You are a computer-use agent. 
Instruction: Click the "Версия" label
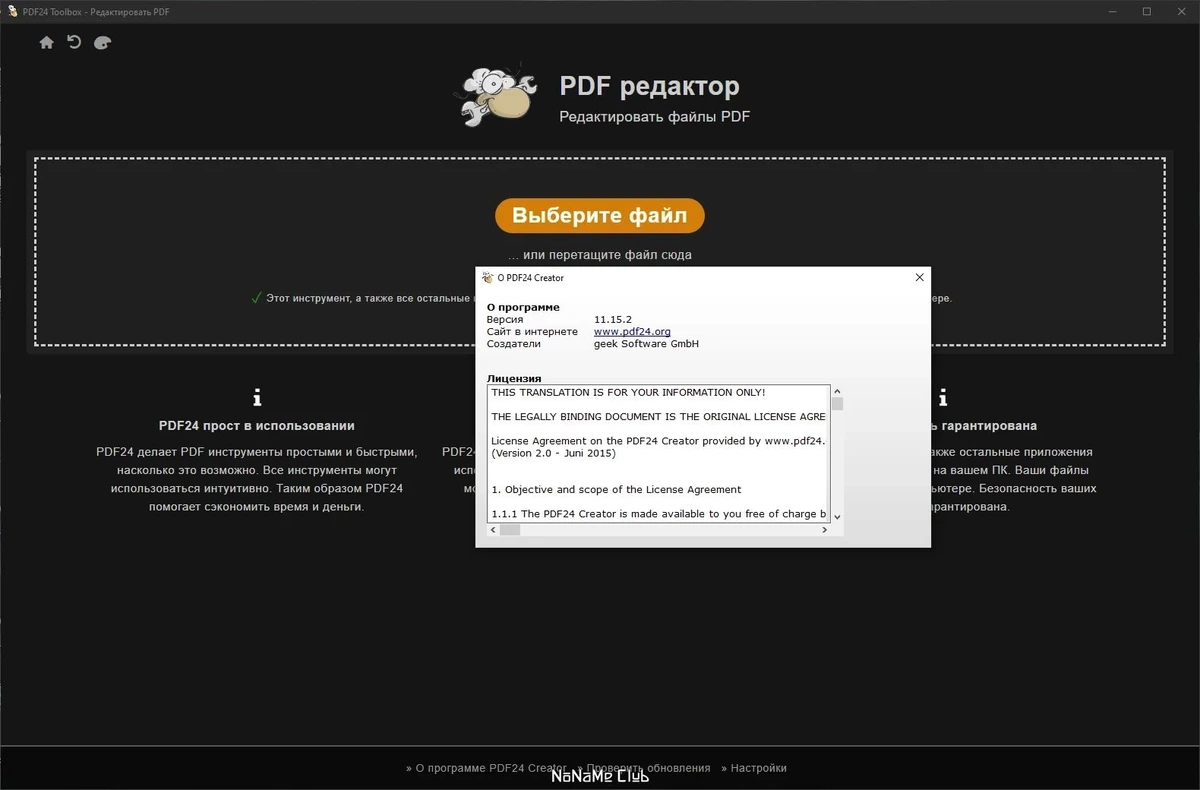click(505, 319)
